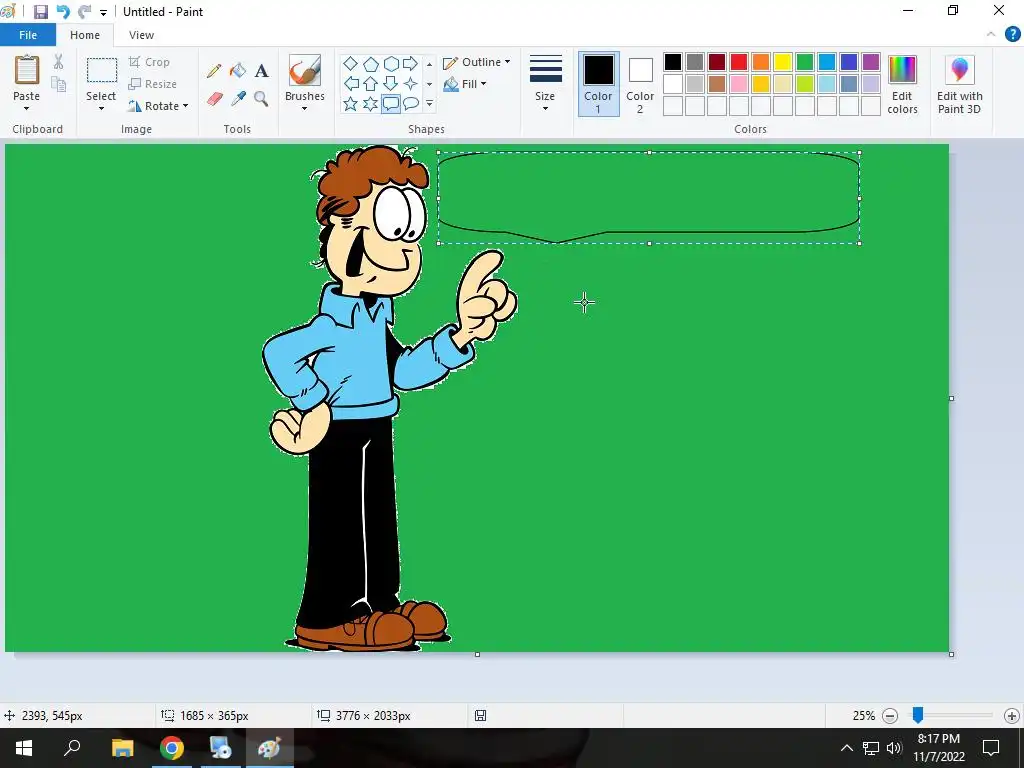The image size is (1024, 768).
Task: Select the Magnifier tool
Action: coord(261,99)
